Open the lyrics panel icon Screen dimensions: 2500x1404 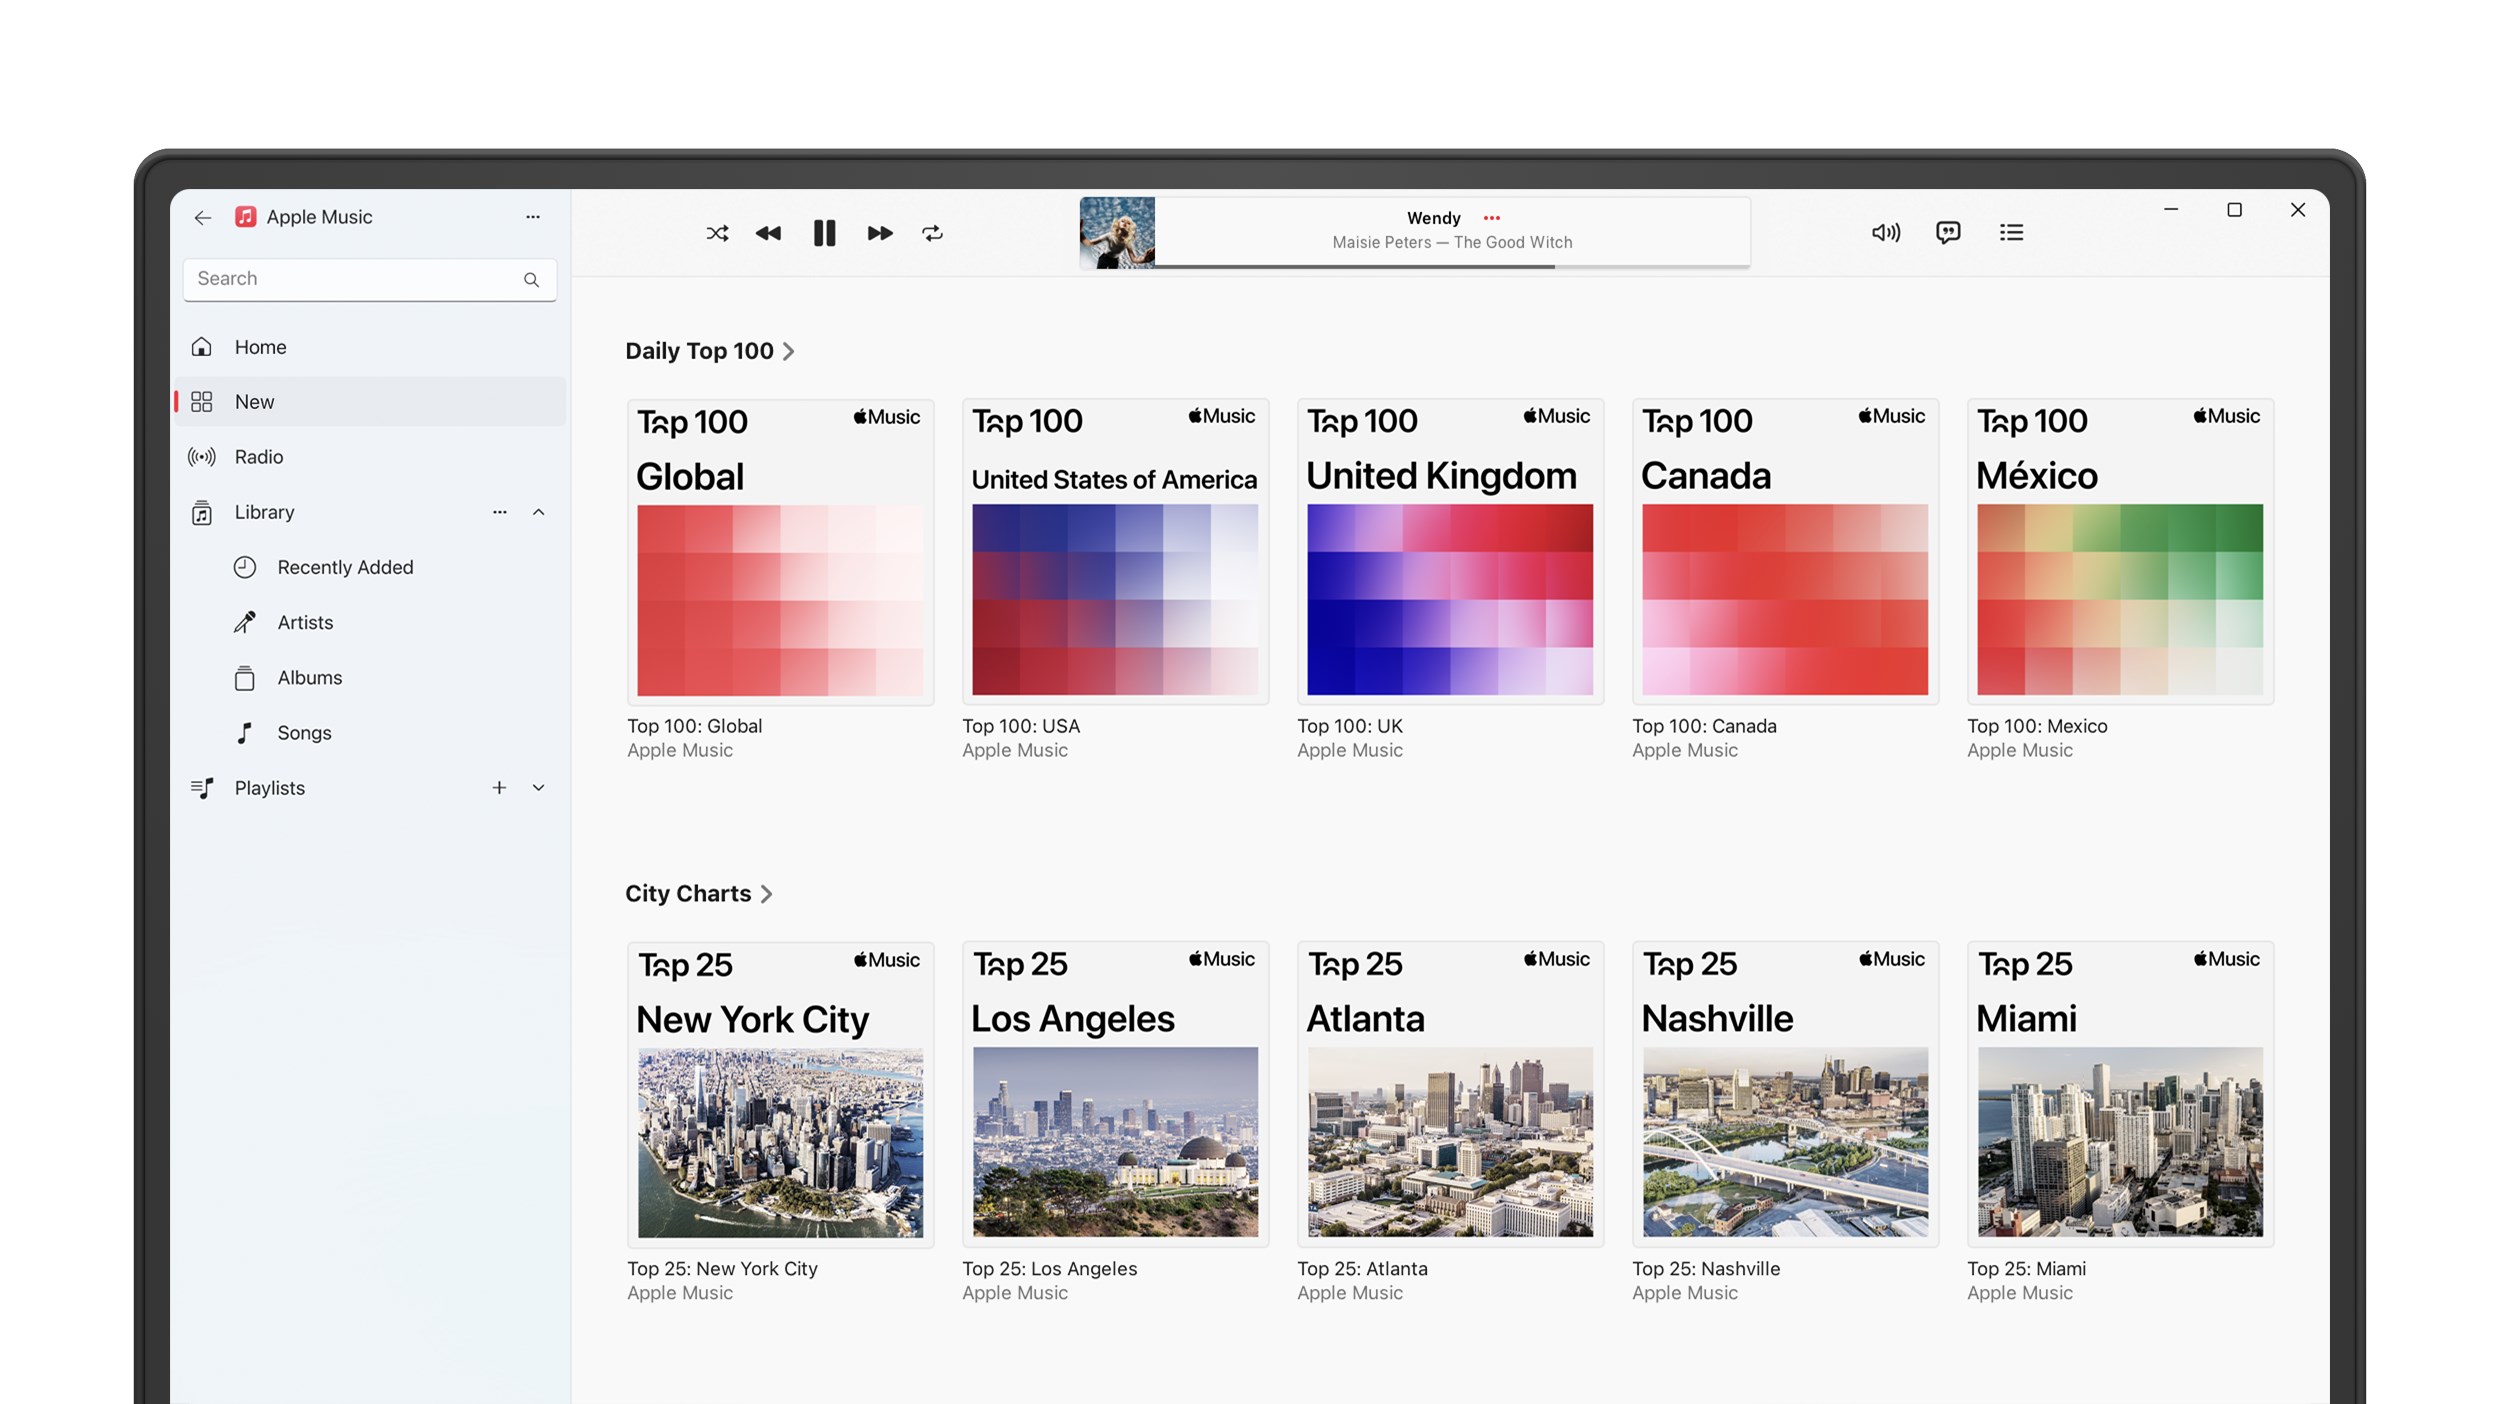1948,232
